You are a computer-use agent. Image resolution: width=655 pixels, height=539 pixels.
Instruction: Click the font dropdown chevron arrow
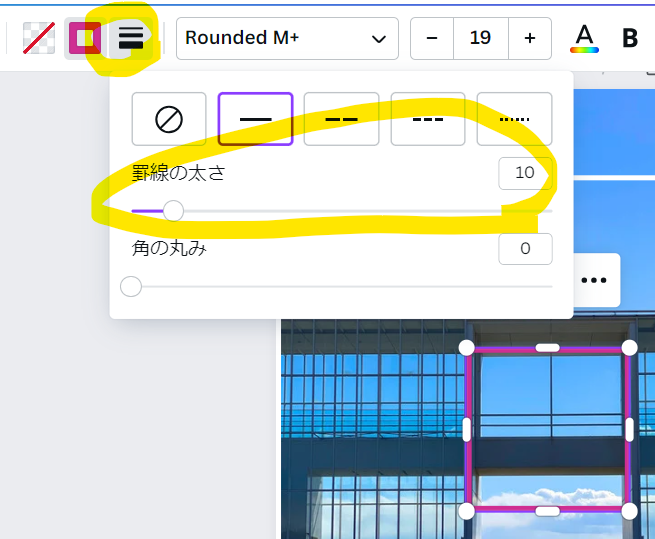pos(378,39)
